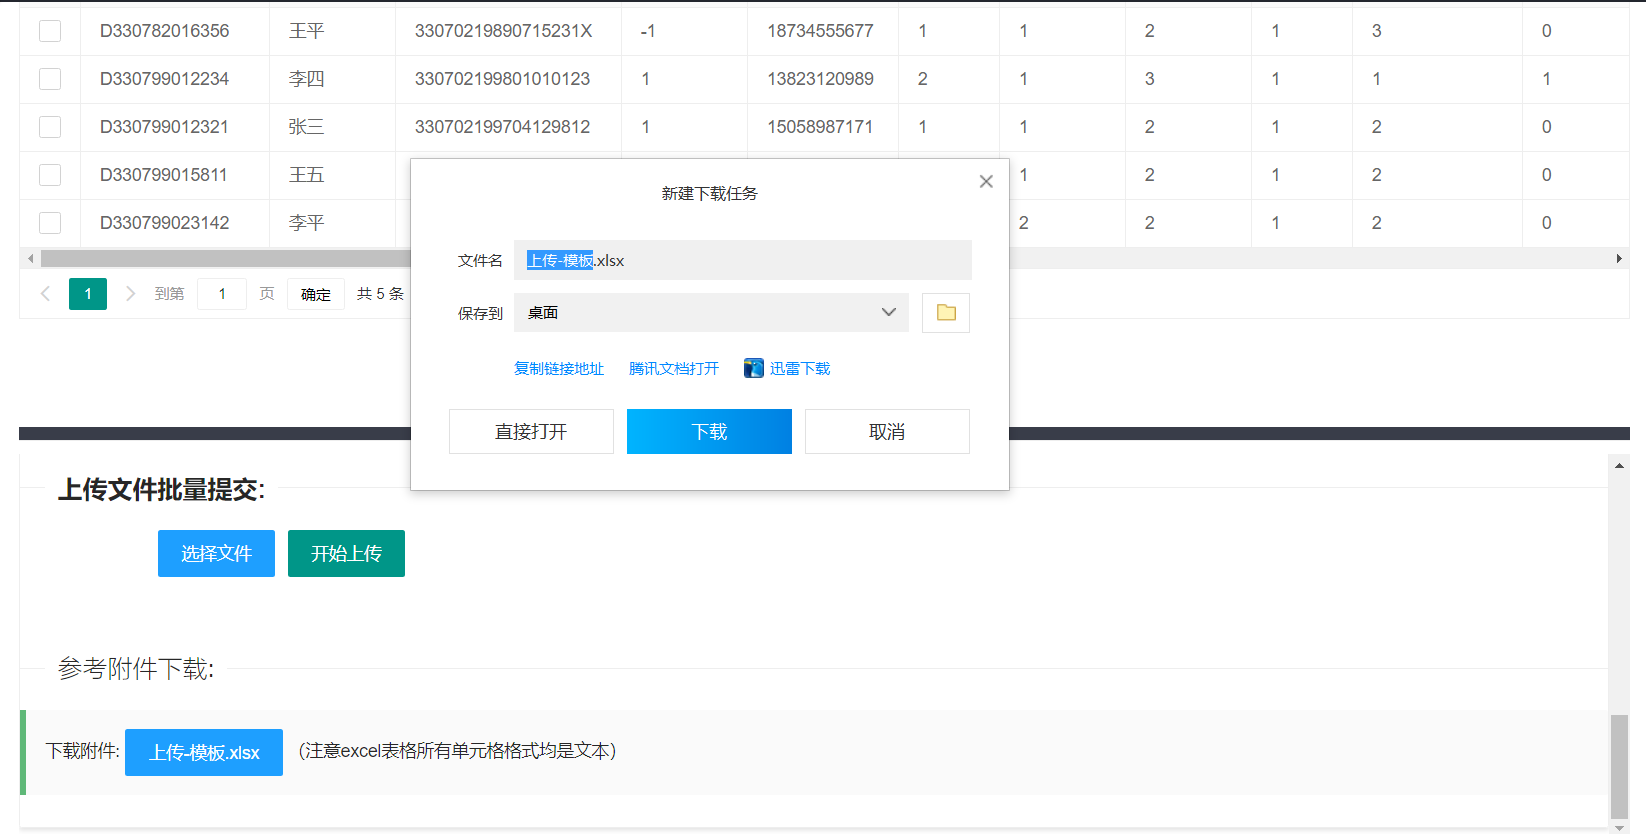Viewport: 1646px width, 834px height.
Task: Click name cell 王五
Action: coord(306,175)
